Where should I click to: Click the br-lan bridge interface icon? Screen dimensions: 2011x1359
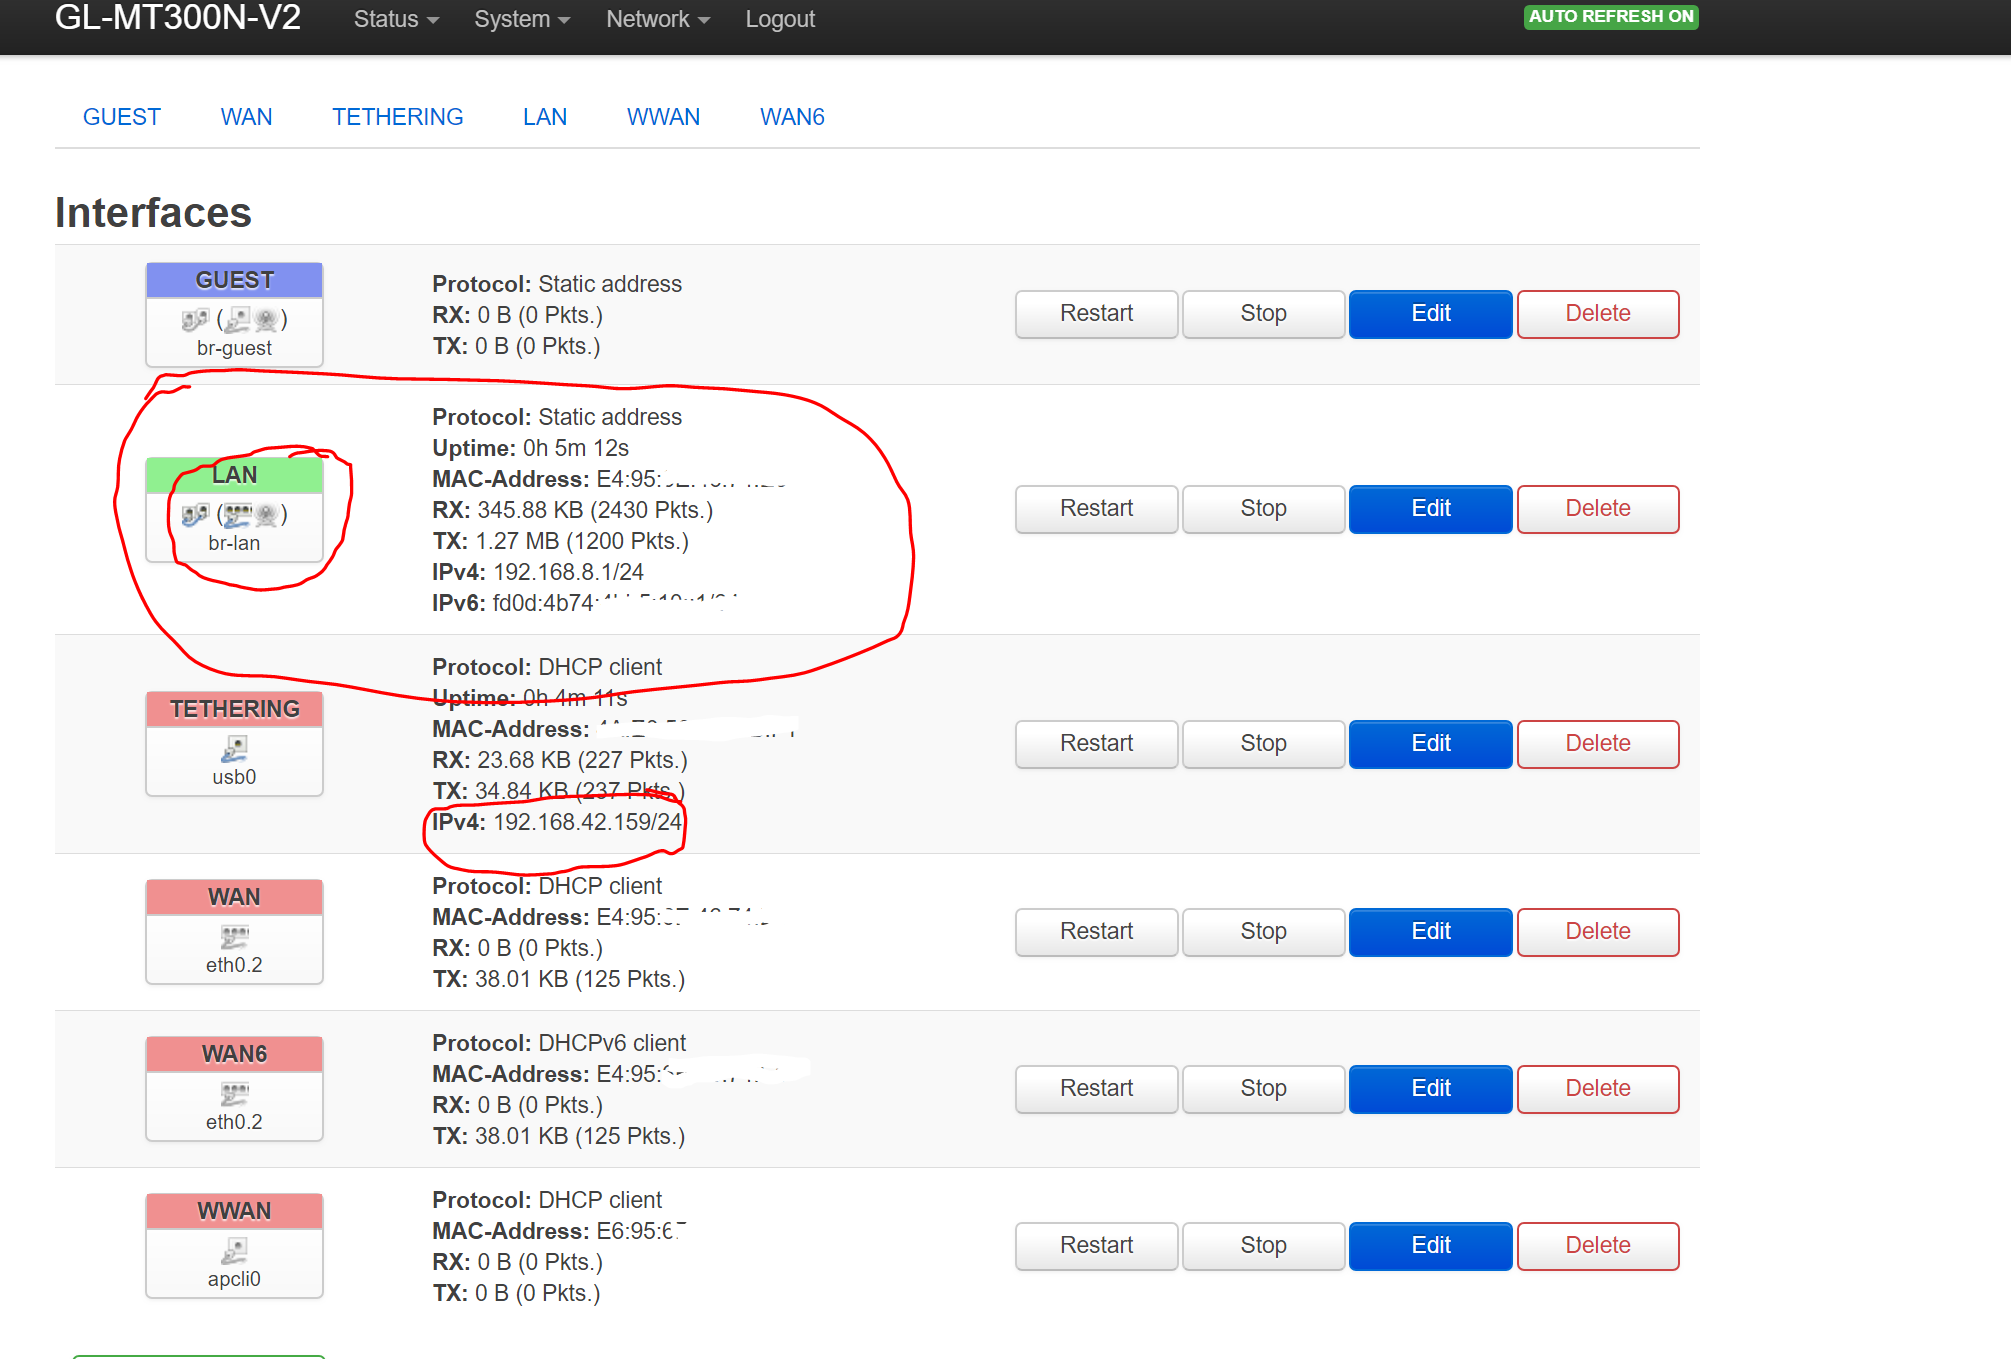195,515
